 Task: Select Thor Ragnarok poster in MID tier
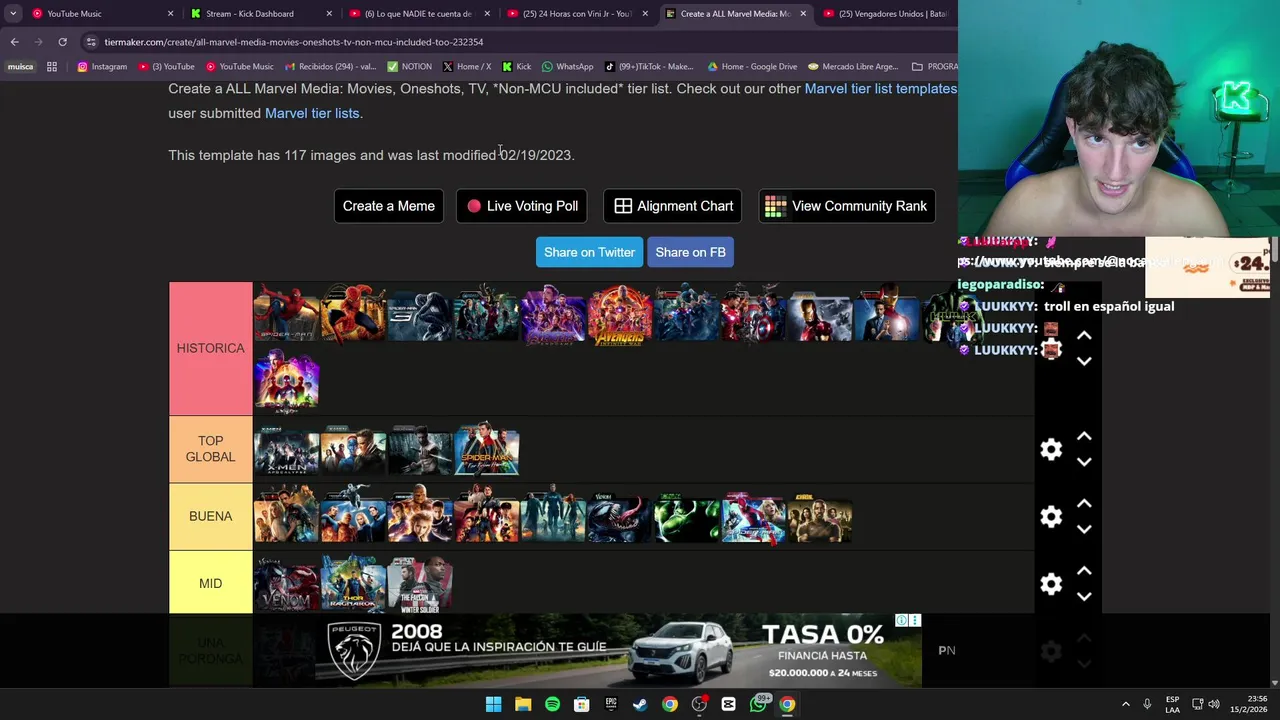click(353, 584)
